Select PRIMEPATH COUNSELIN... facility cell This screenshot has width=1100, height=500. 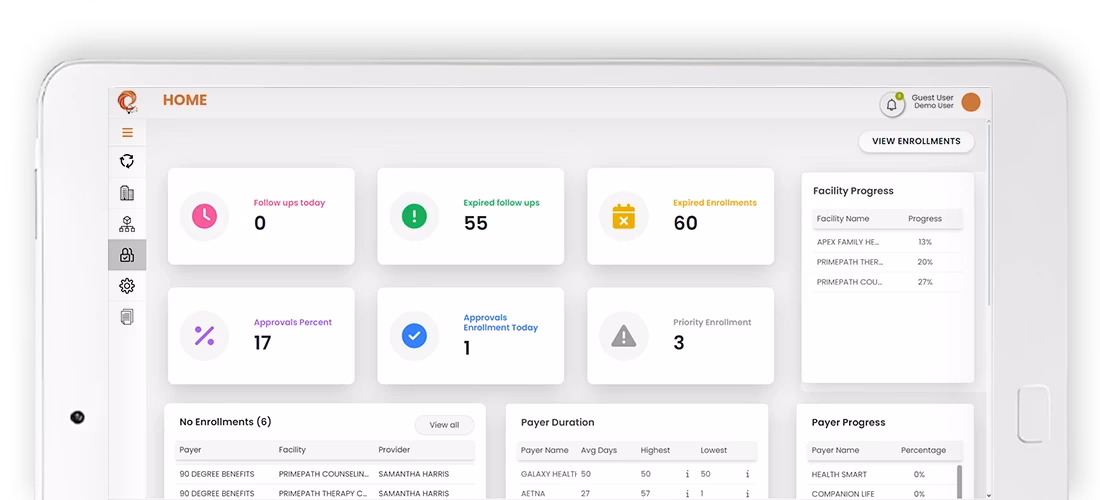[323, 474]
